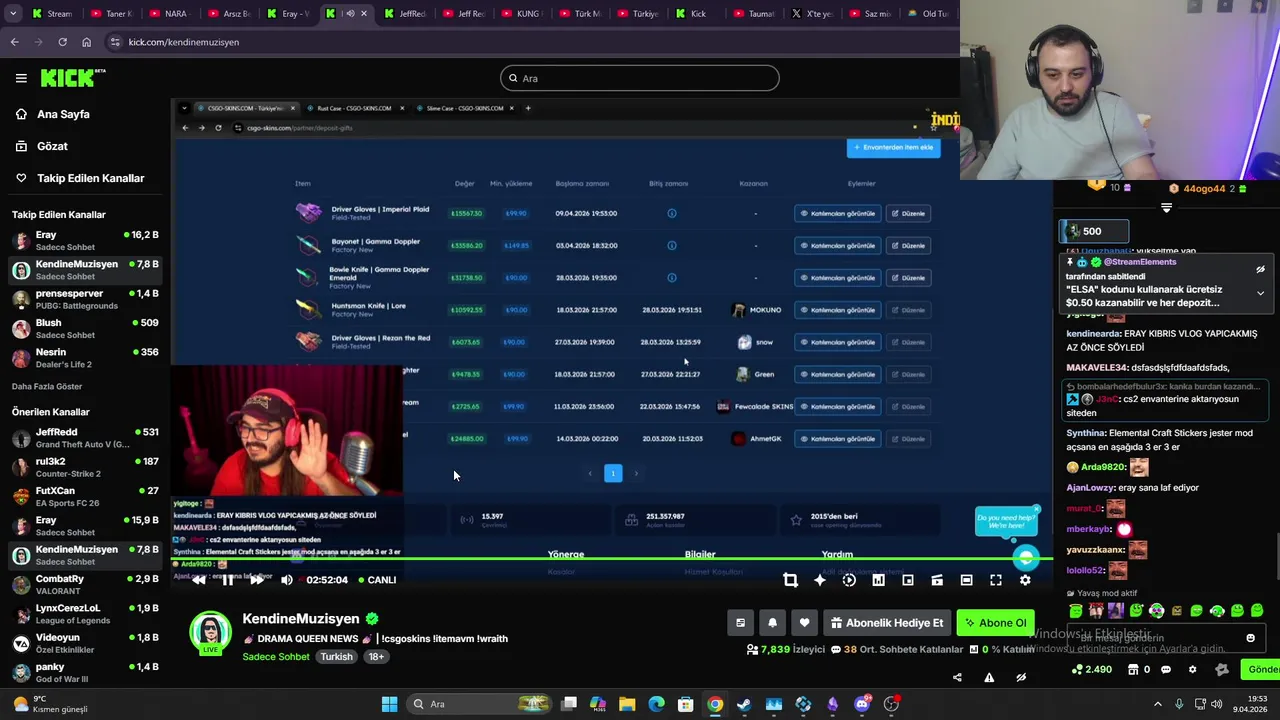Share the stream using share icon
1280x720 pixels.
click(957, 677)
